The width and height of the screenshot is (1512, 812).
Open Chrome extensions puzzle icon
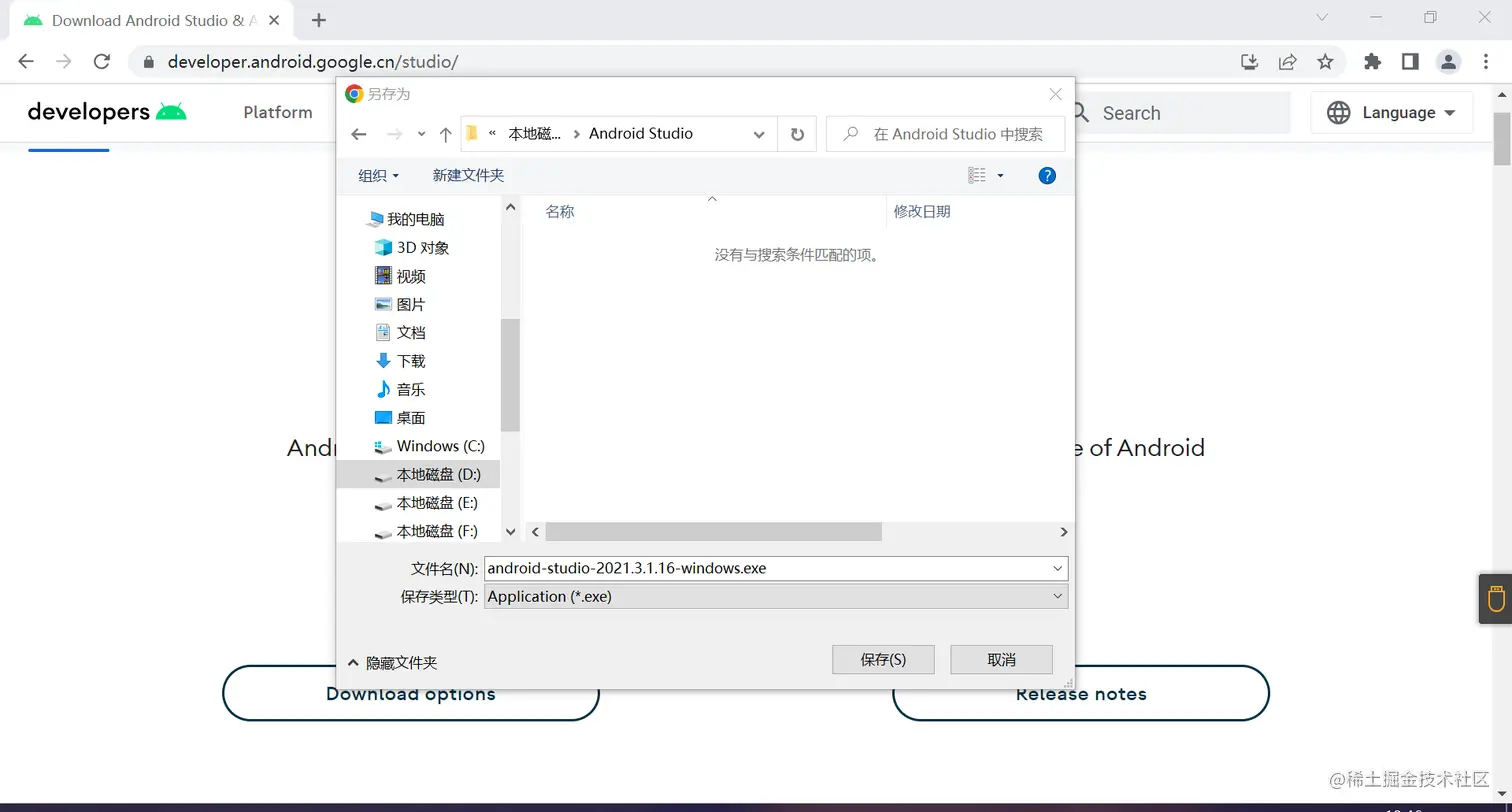(1372, 61)
